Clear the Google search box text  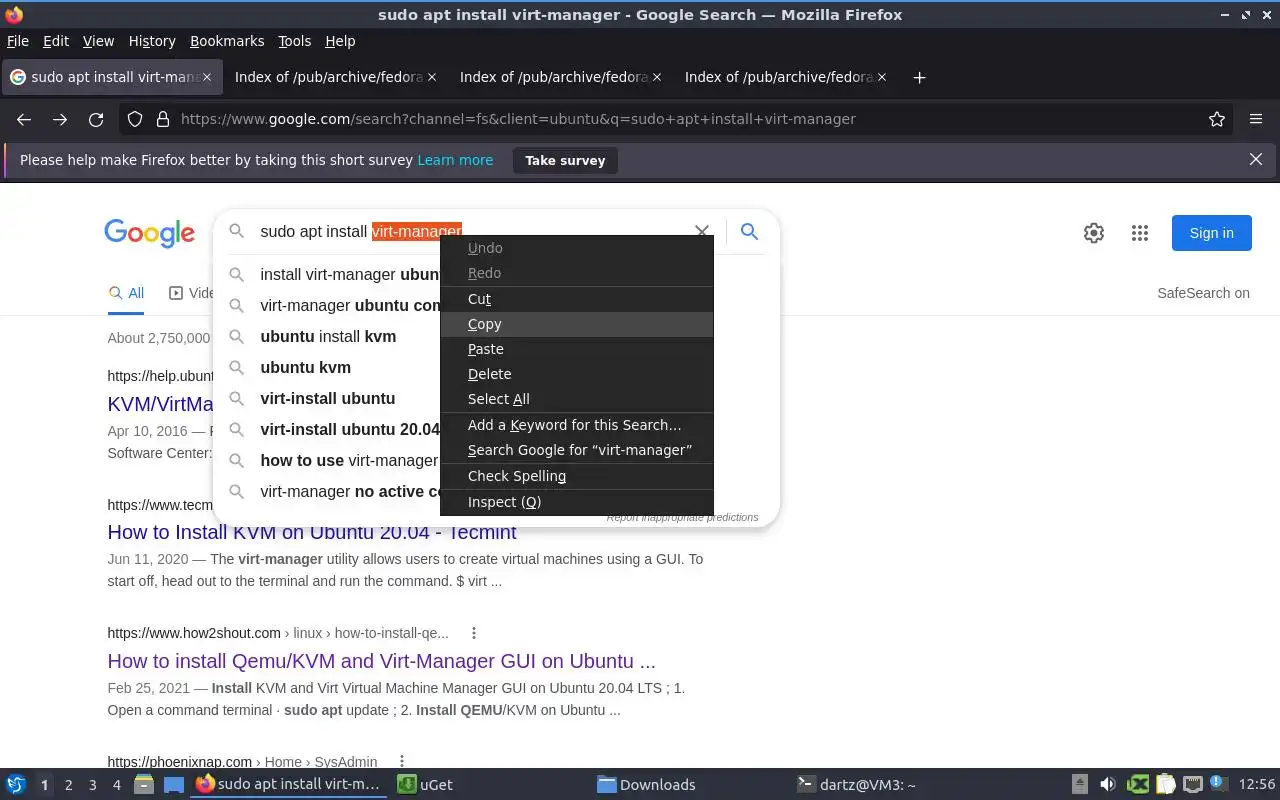point(702,231)
